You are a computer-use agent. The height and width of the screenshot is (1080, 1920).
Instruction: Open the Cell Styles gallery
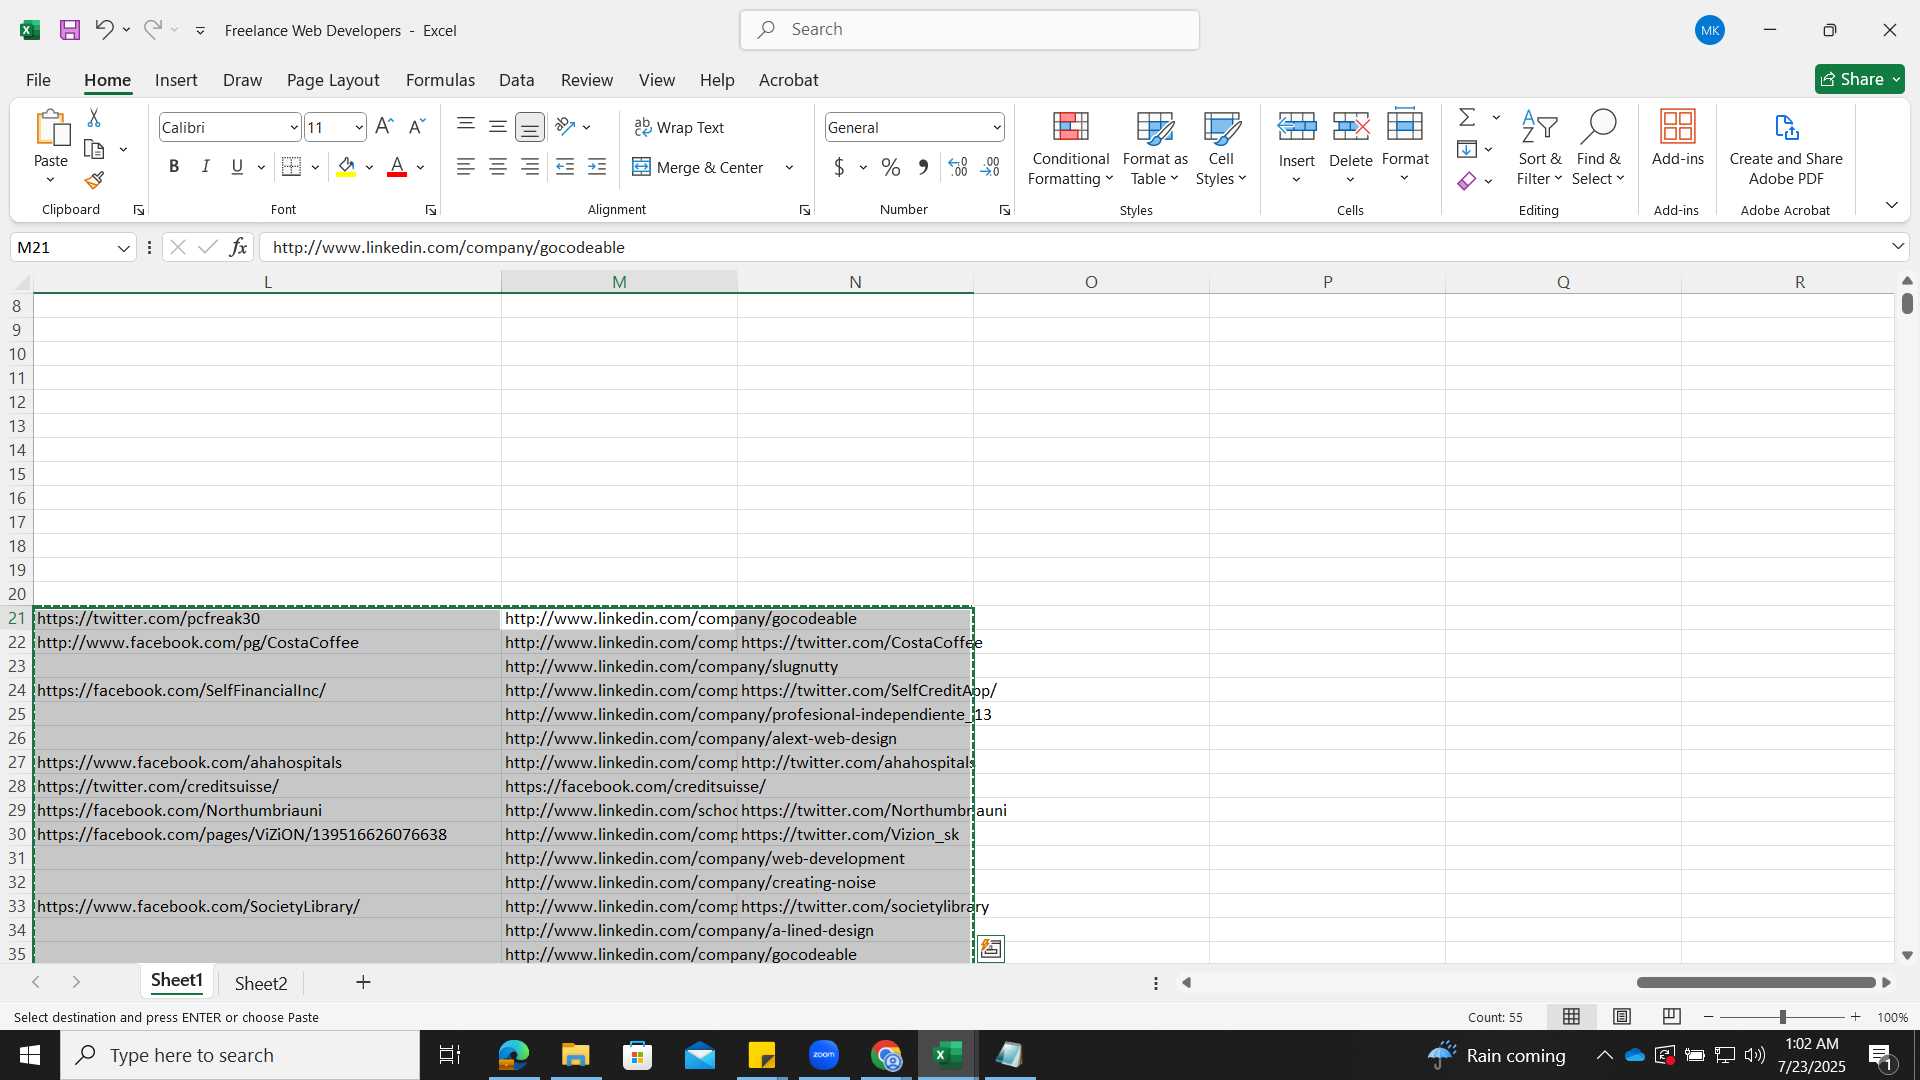(1221, 149)
